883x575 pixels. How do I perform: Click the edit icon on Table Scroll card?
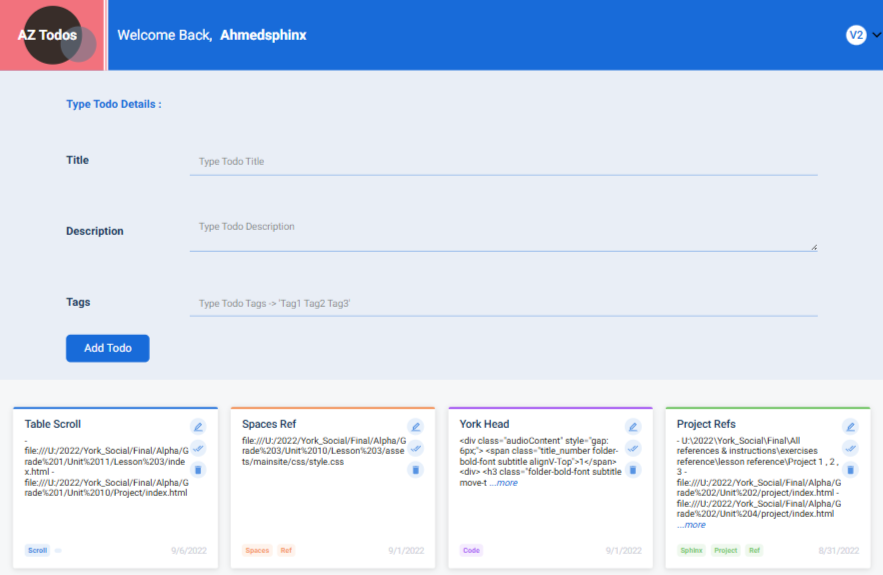pyautogui.click(x=198, y=427)
